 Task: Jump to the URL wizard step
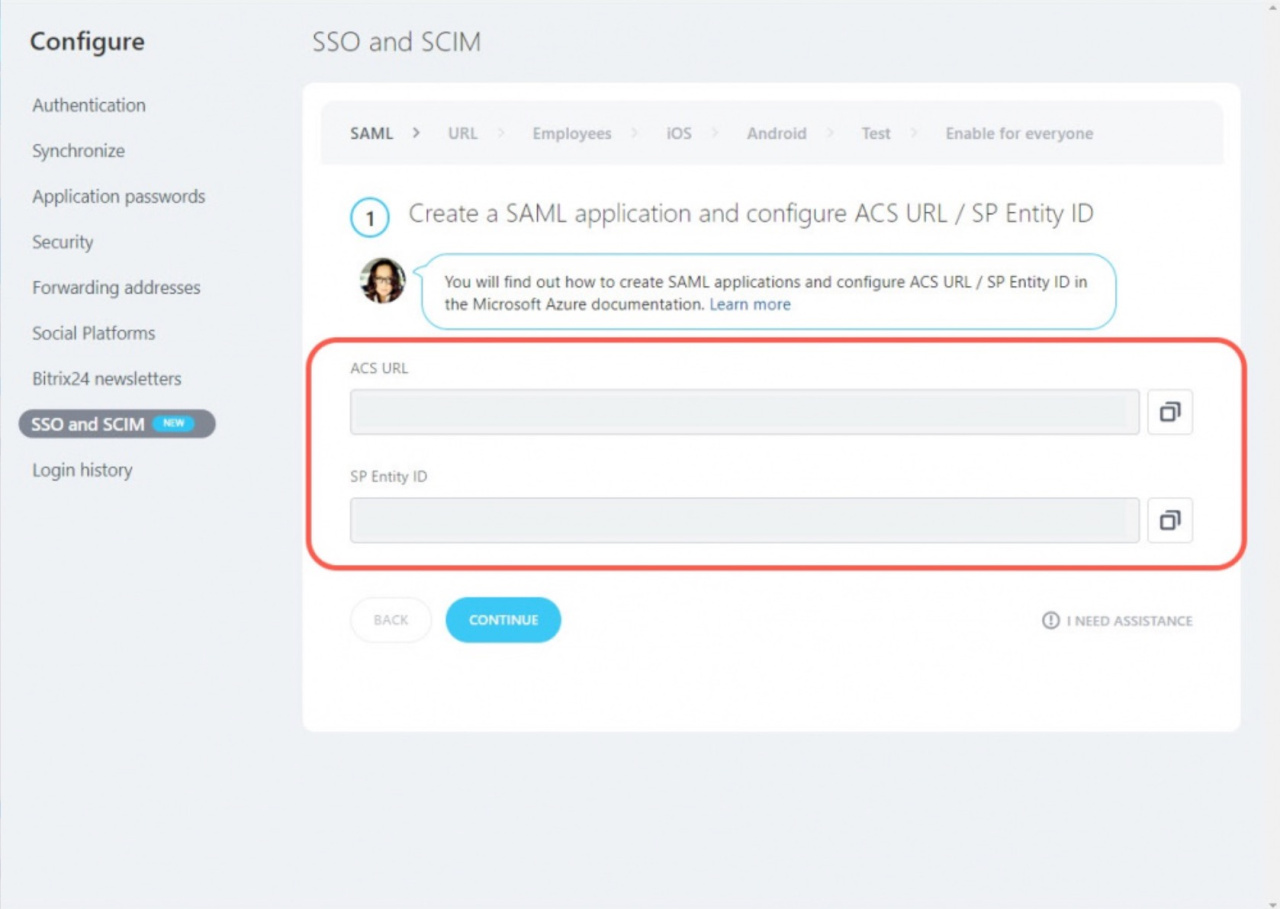coord(463,133)
